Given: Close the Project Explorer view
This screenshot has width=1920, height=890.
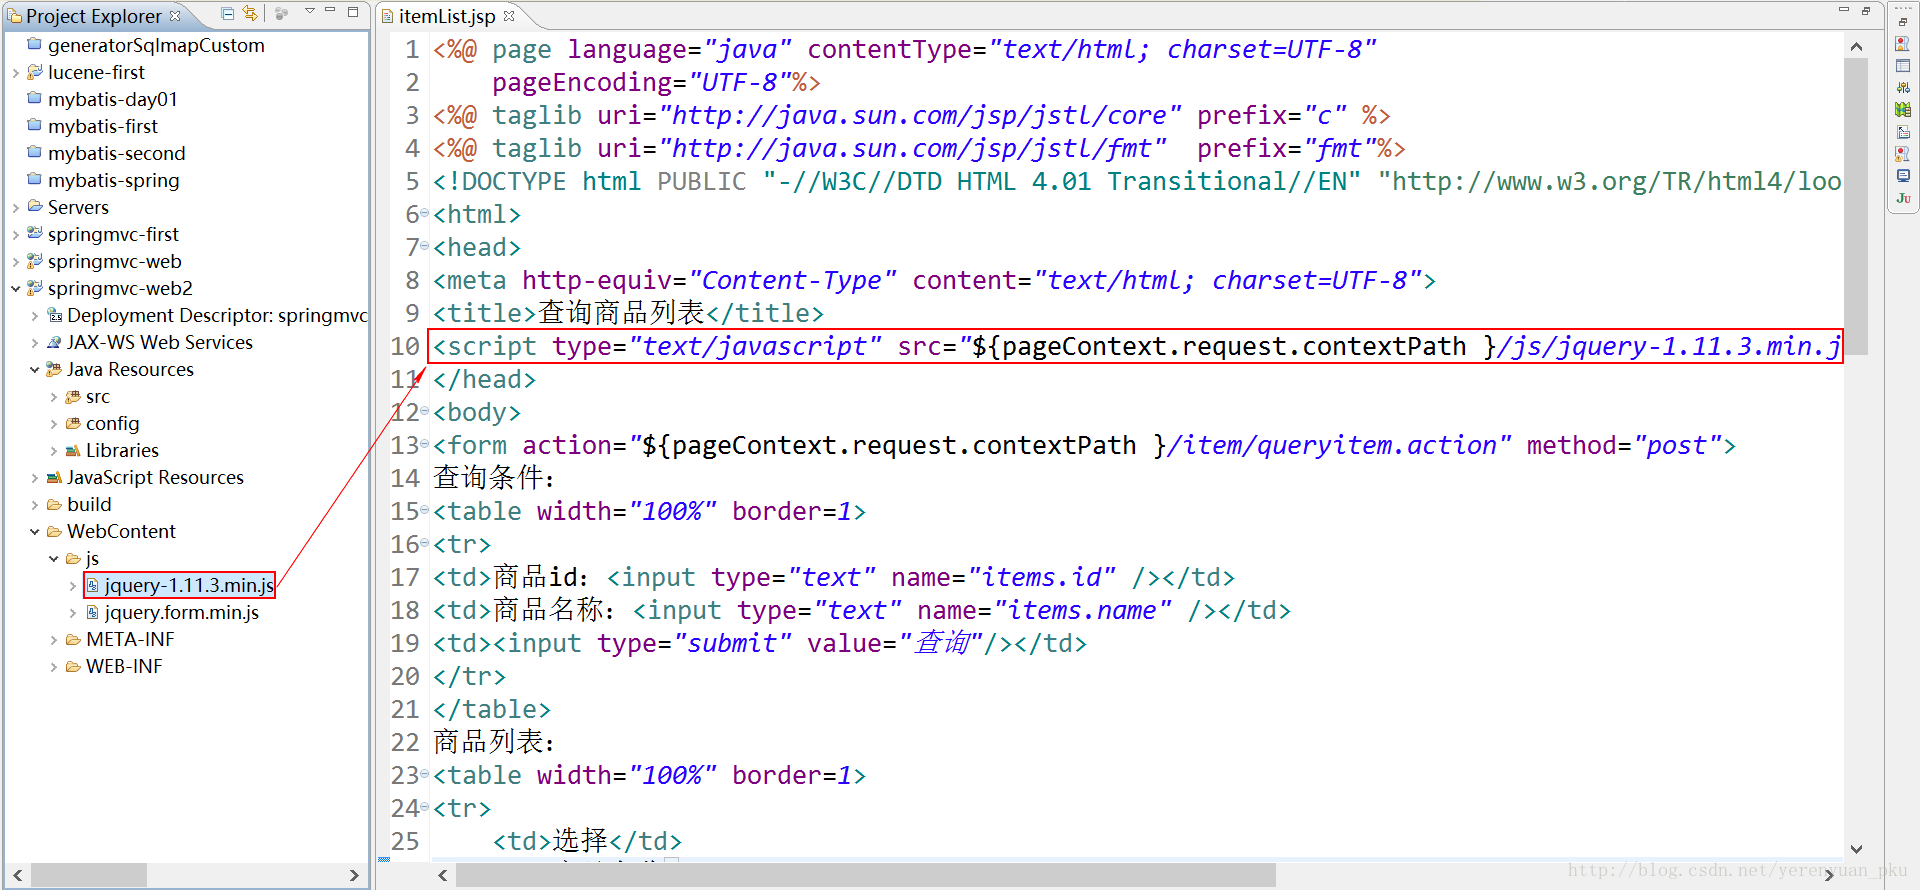Looking at the screenshot, I should tap(175, 15).
